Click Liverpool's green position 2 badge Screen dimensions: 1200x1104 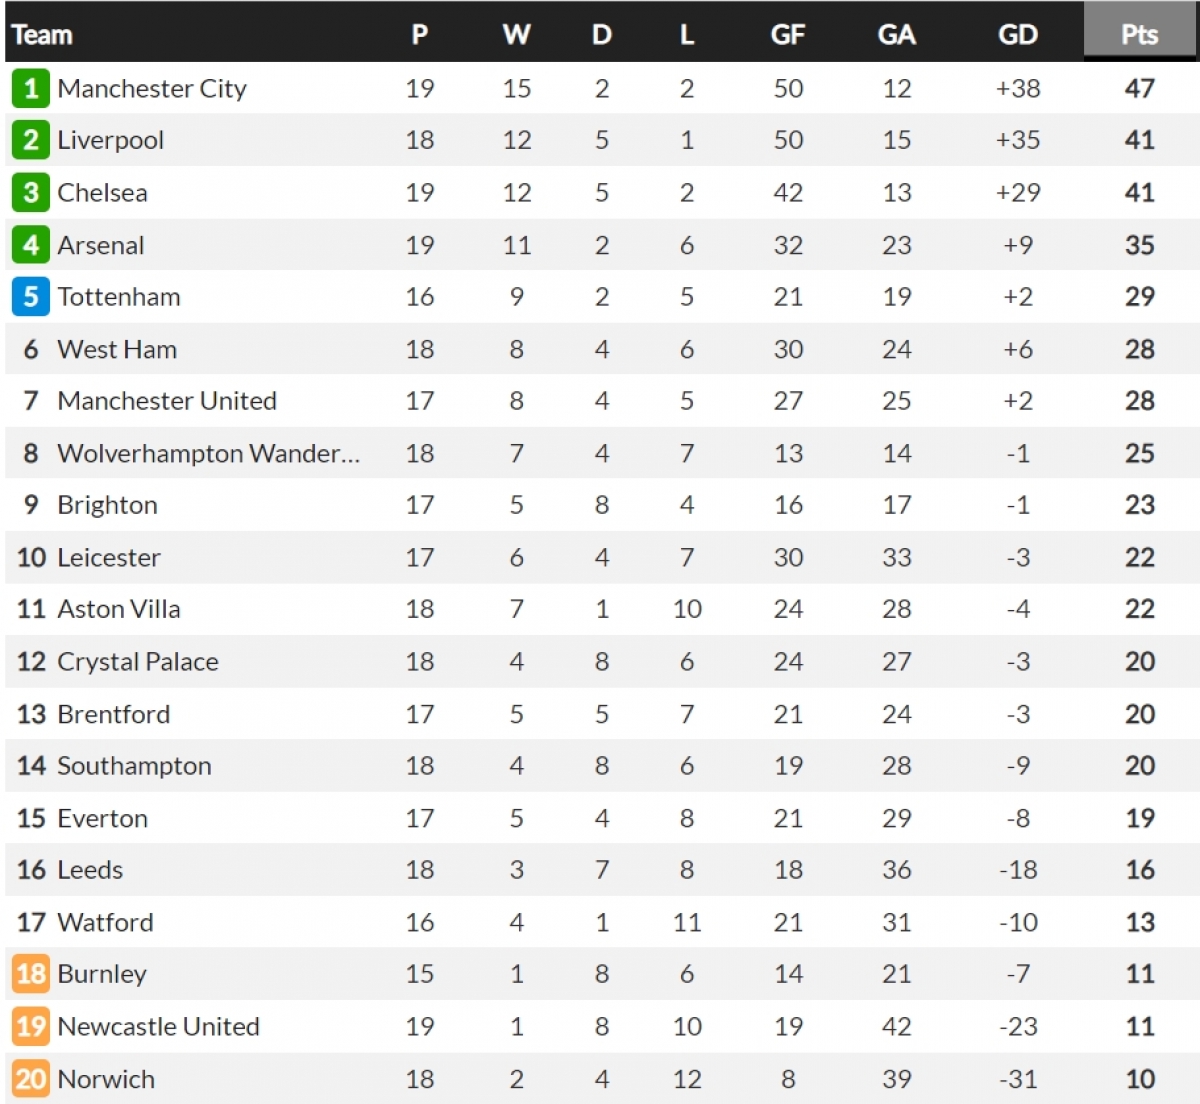click(31, 140)
